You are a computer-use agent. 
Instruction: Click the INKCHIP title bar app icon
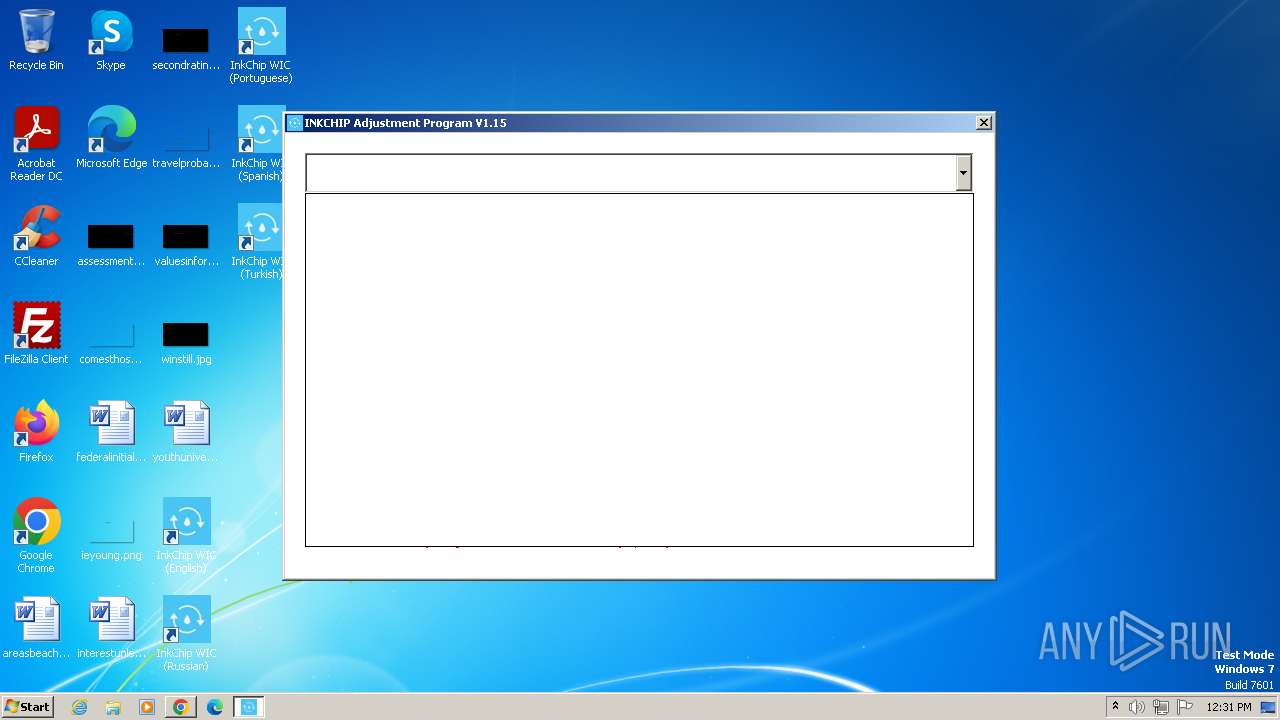pos(295,123)
